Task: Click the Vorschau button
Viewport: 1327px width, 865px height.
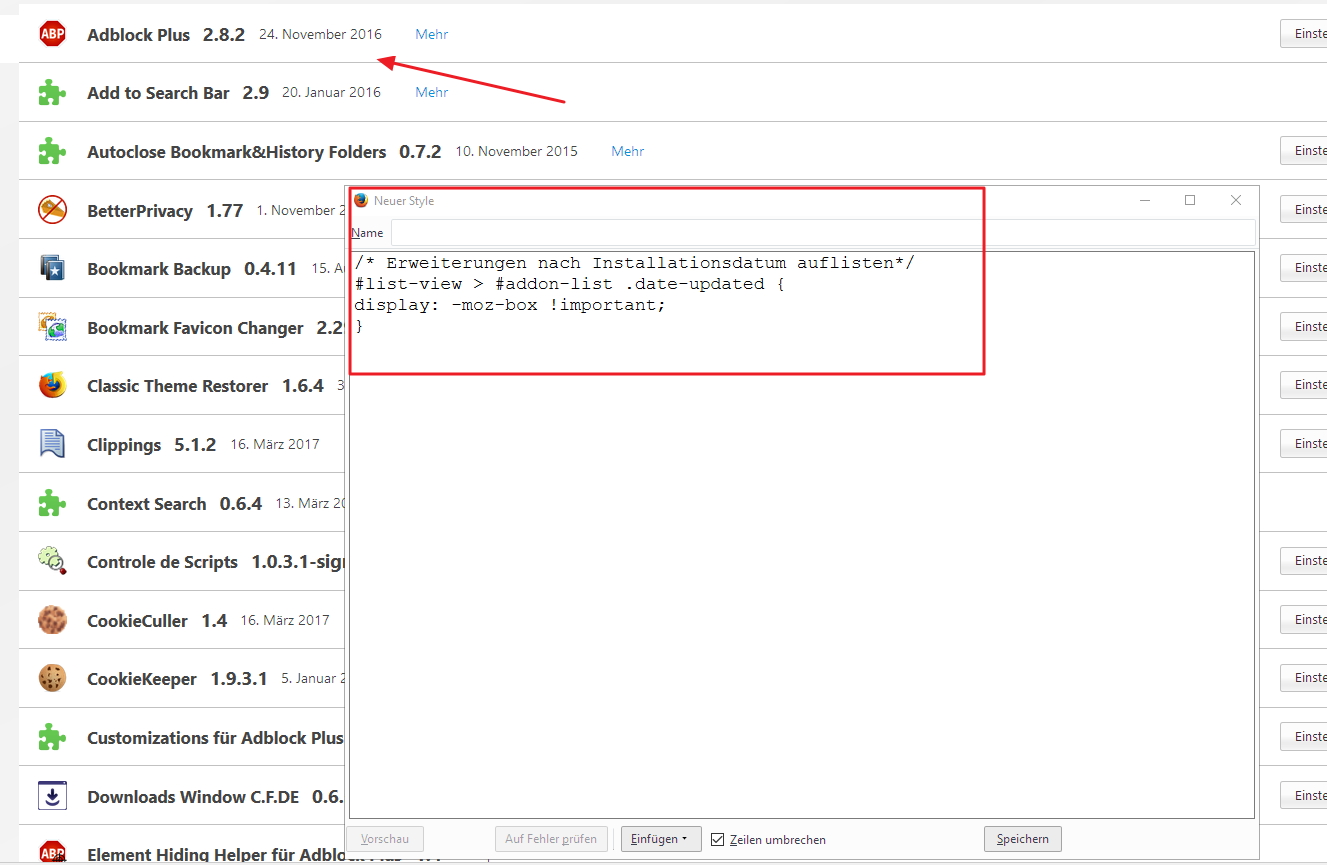Action: click(x=385, y=839)
